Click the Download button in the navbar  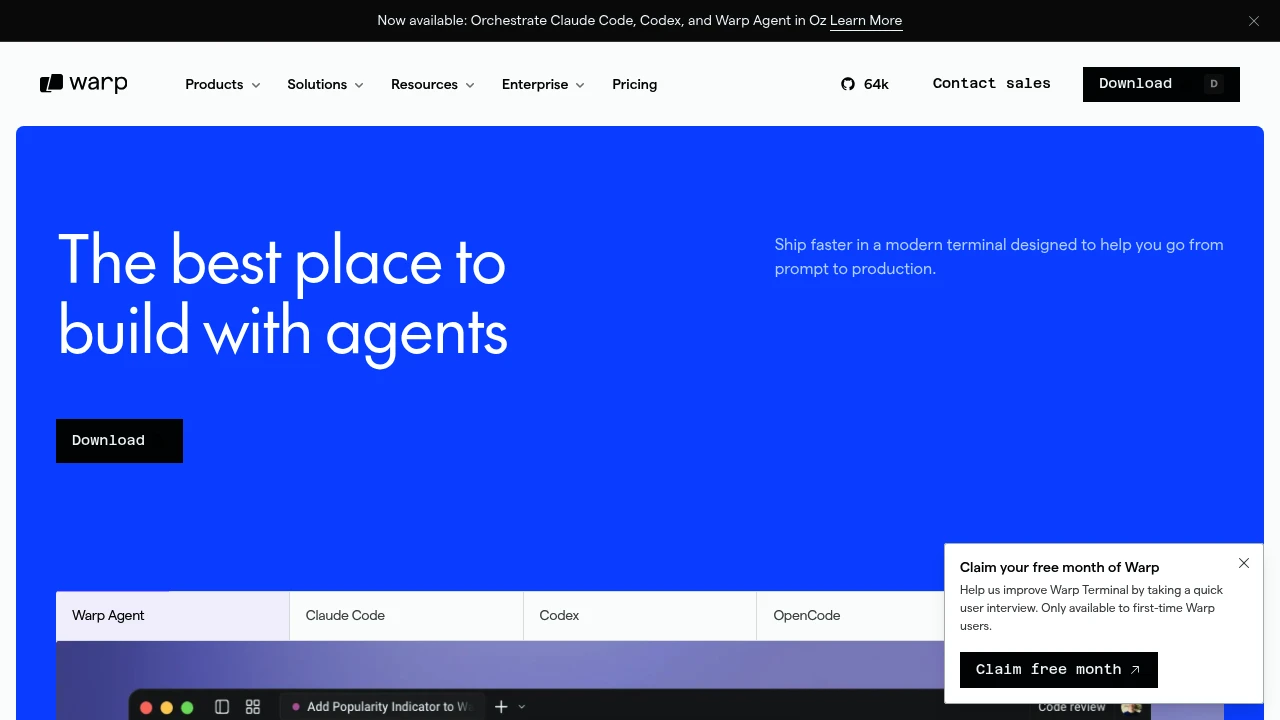click(x=1161, y=84)
